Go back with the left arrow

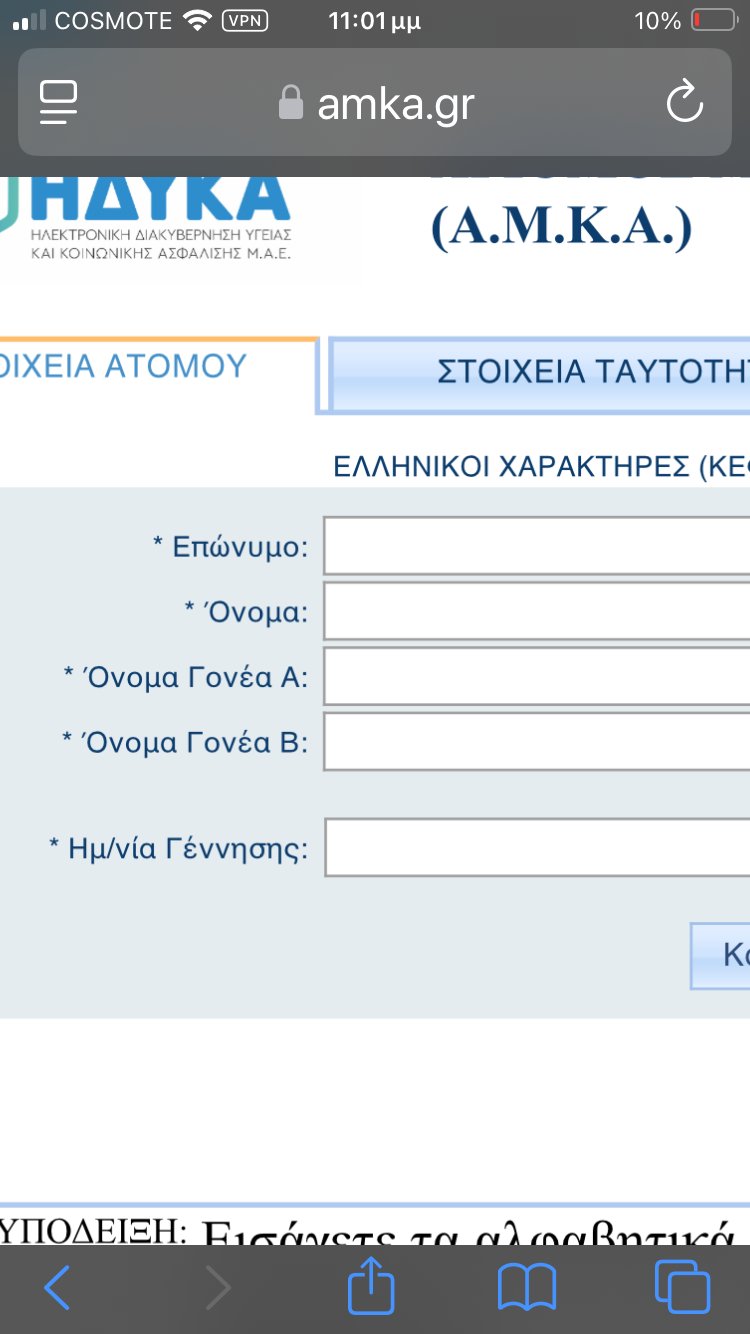point(57,1288)
